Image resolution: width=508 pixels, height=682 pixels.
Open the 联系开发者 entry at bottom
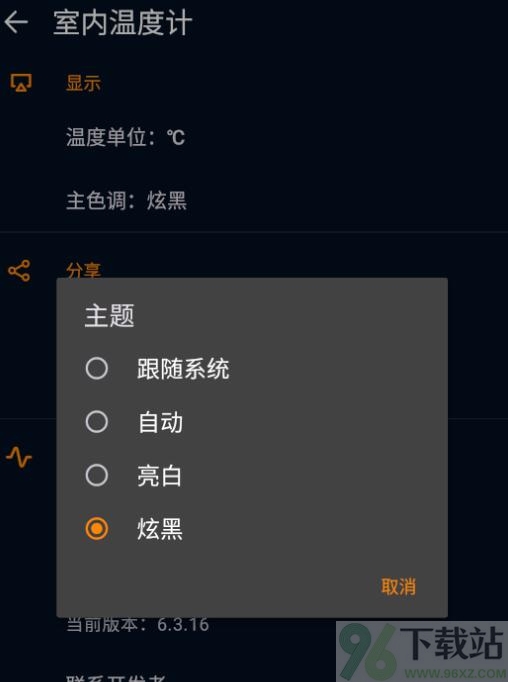(x=116, y=678)
